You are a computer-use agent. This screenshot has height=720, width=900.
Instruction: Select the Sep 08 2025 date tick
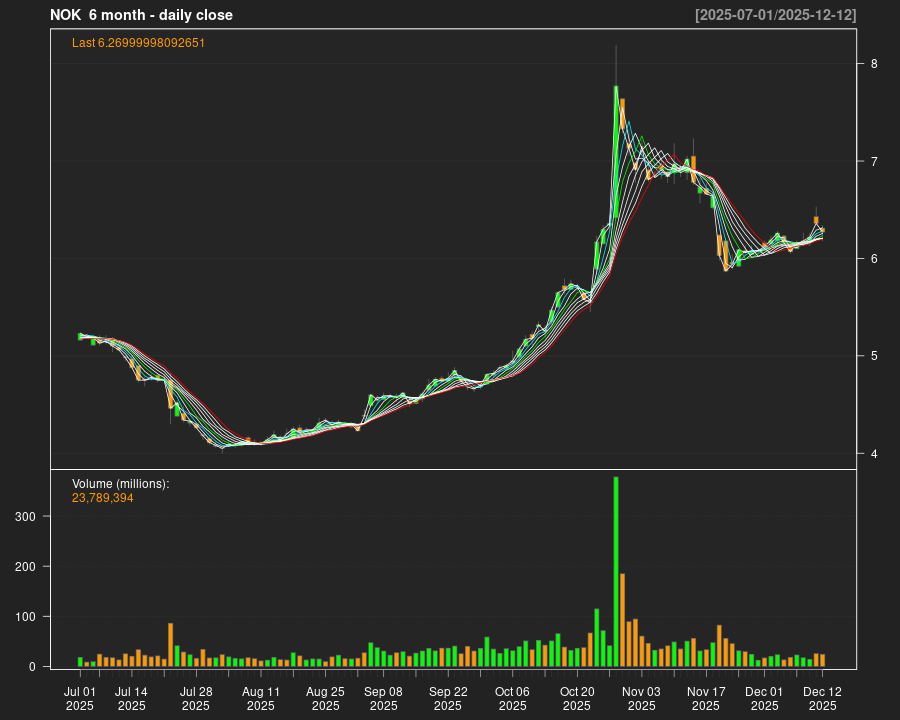(383, 698)
